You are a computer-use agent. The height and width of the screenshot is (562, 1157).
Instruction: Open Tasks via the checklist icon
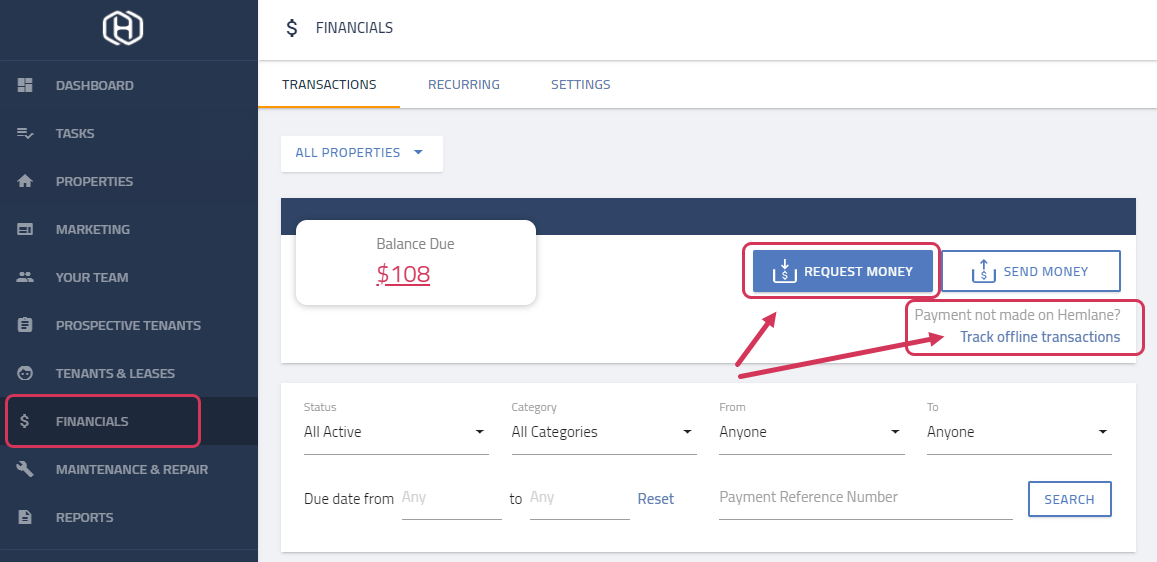[25, 133]
